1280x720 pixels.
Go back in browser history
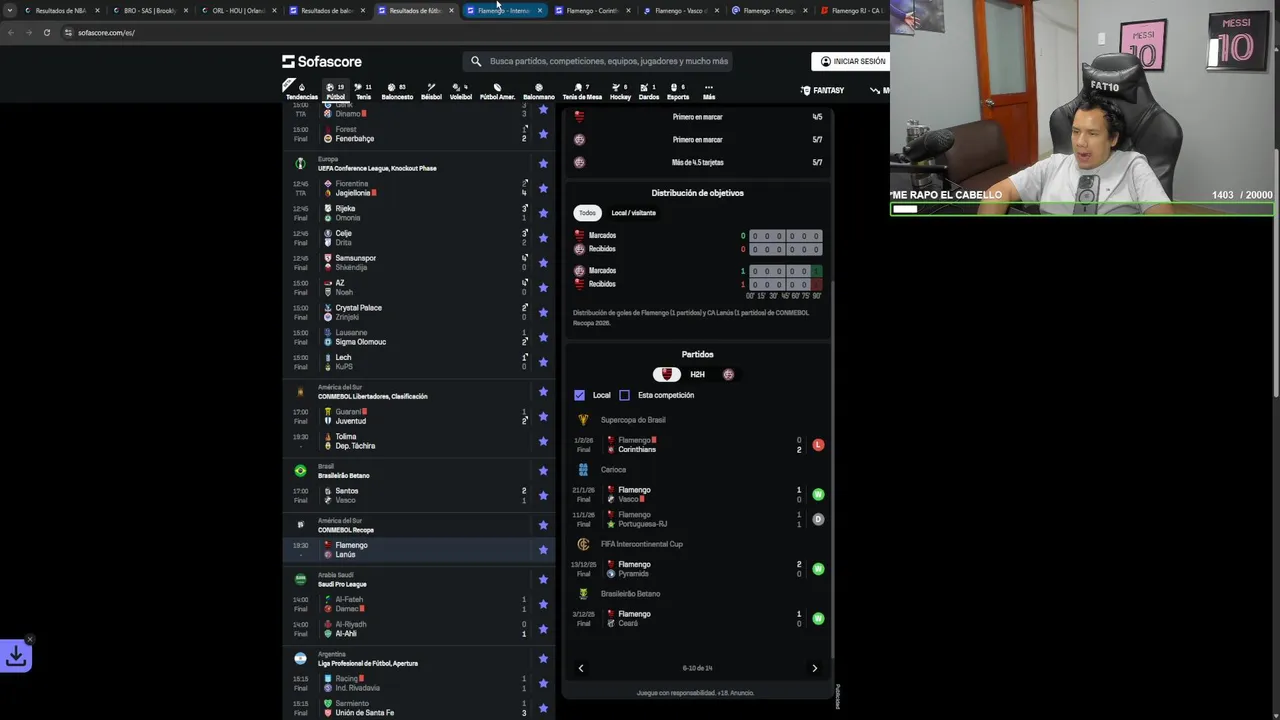click(x=11, y=32)
